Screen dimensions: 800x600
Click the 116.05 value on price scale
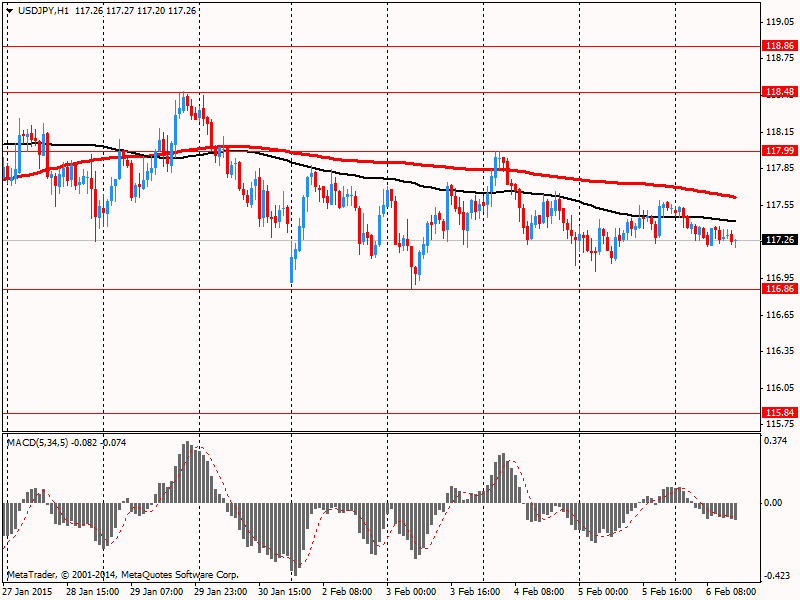click(780, 388)
